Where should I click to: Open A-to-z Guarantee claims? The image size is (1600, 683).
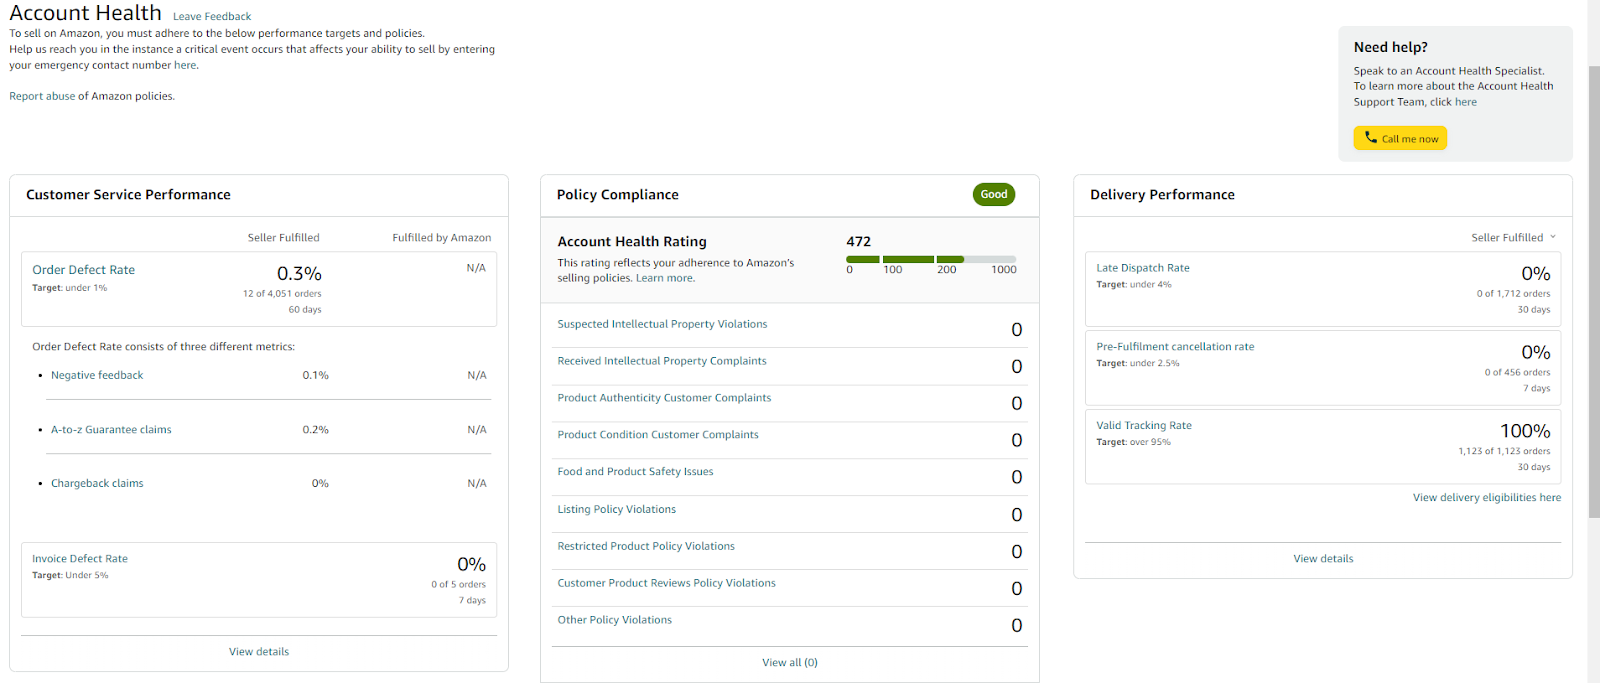(x=111, y=429)
